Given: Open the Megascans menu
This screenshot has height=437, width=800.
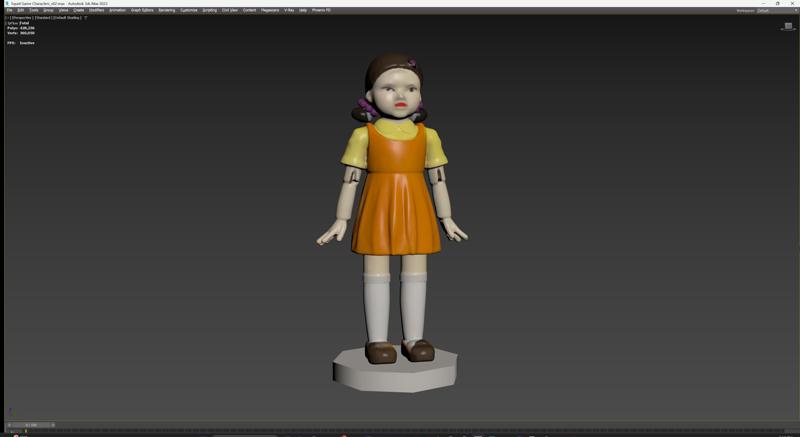Looking at the screenshot, I should tap(270, 10).
